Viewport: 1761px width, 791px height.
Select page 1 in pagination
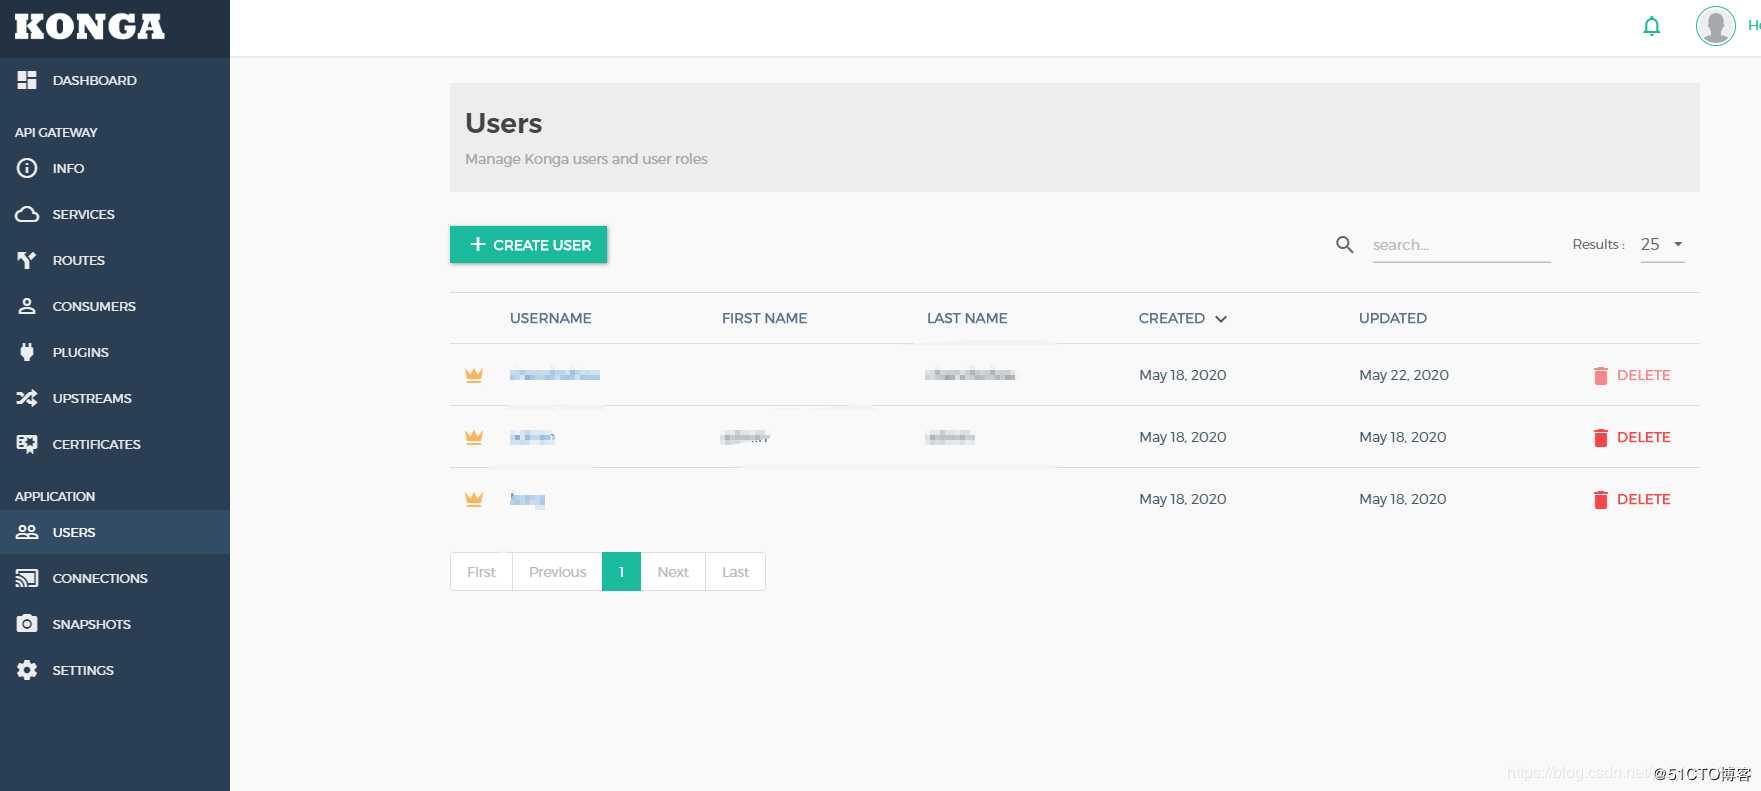(621, 572)
